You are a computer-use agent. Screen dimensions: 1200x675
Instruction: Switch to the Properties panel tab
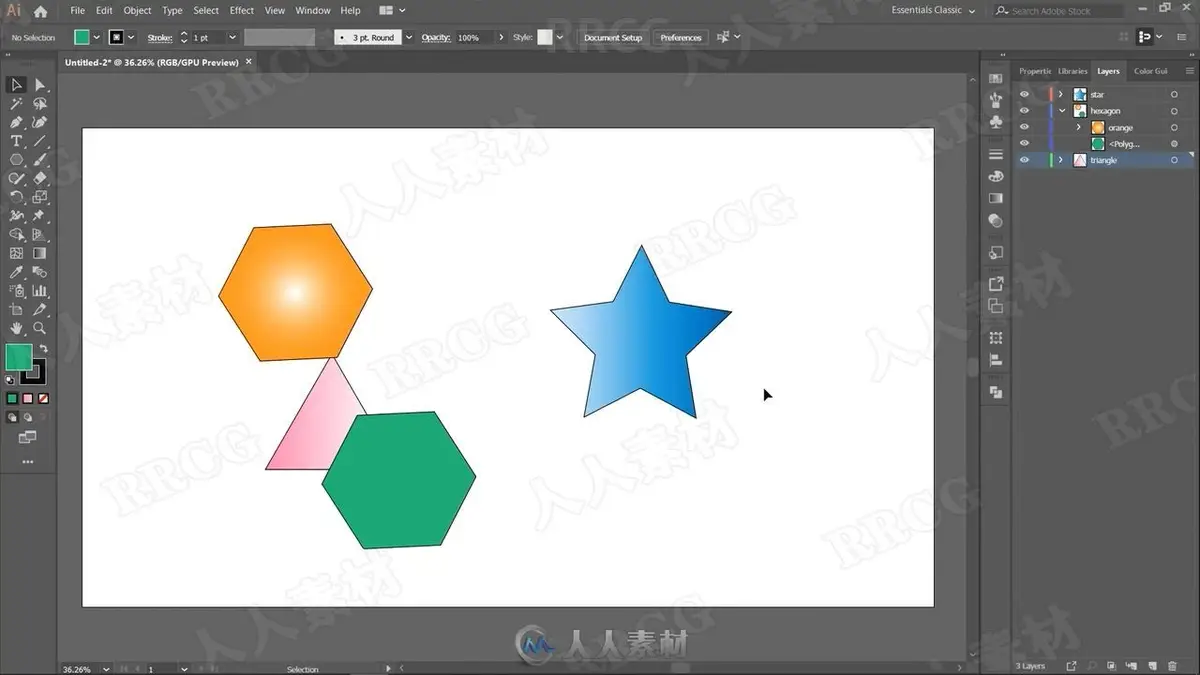(x=1035, y=71)
